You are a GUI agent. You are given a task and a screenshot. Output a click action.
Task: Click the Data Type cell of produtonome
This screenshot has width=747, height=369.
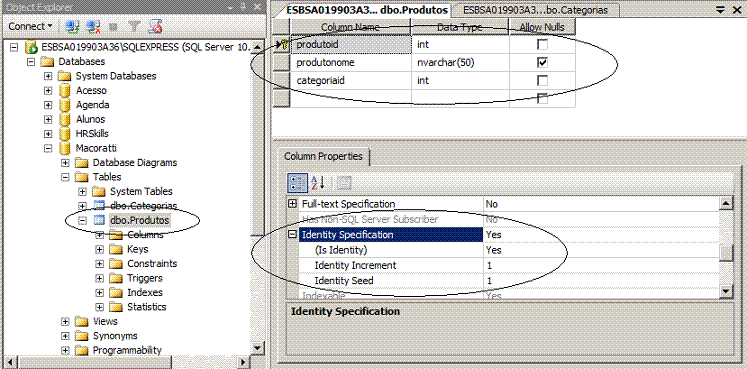coord(460,62)
